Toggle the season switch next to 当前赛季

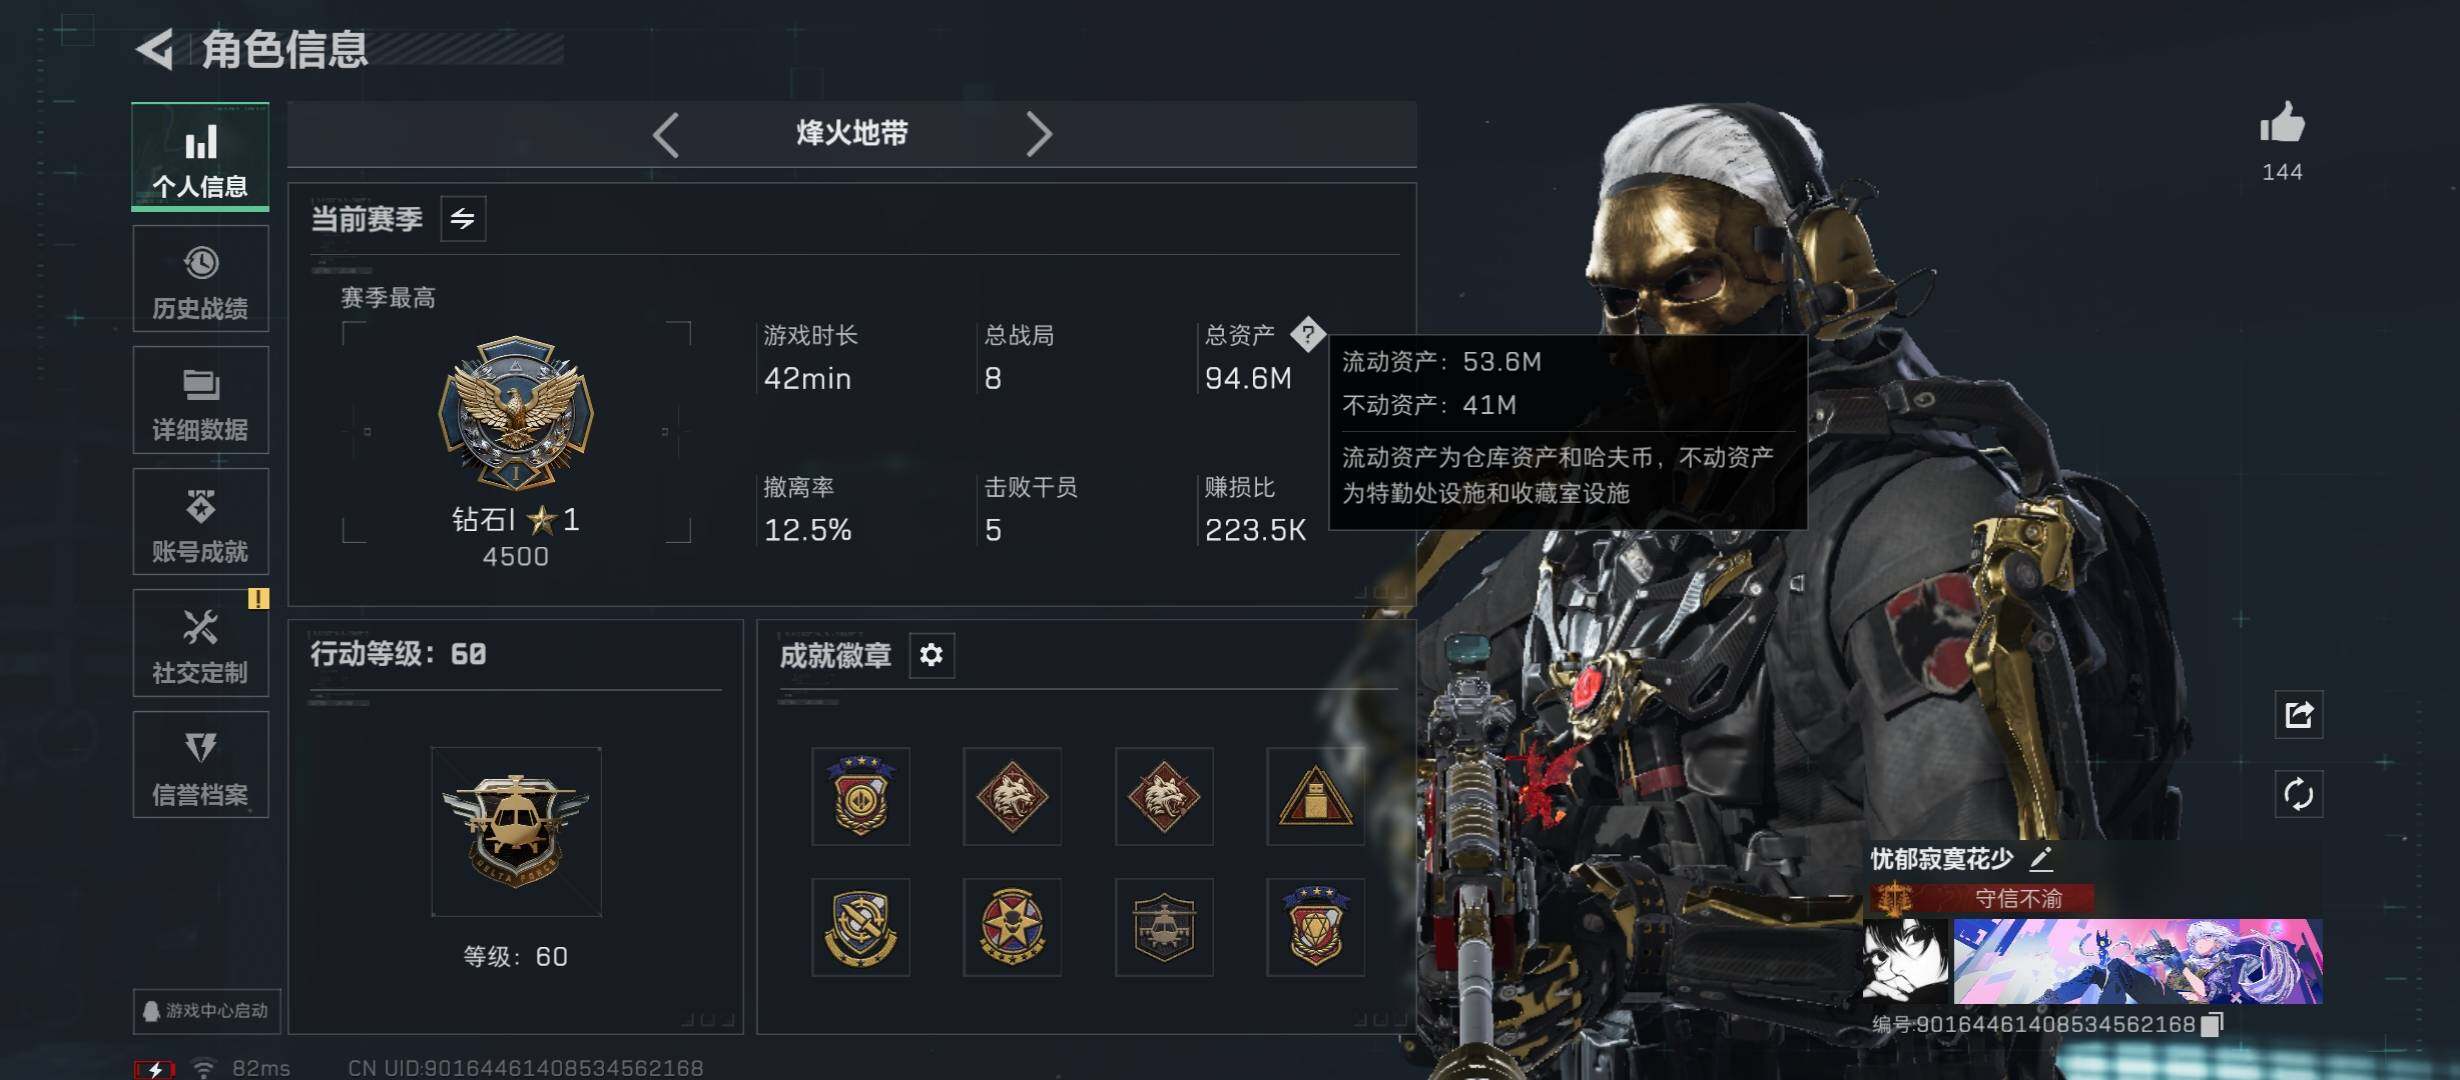point(463,219)
